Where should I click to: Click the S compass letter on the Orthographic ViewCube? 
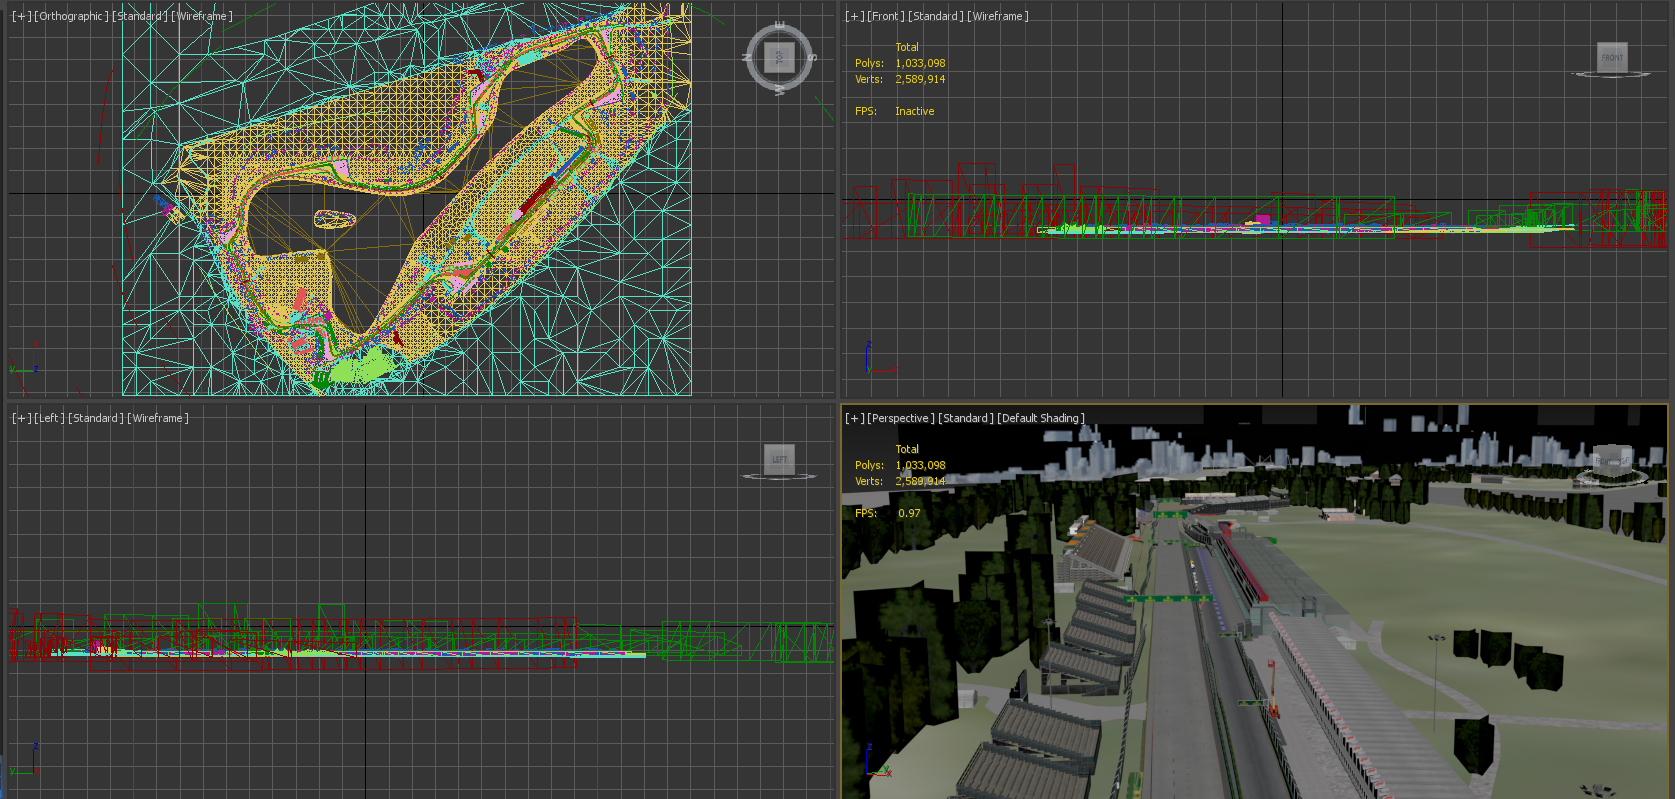coord(812,57)
